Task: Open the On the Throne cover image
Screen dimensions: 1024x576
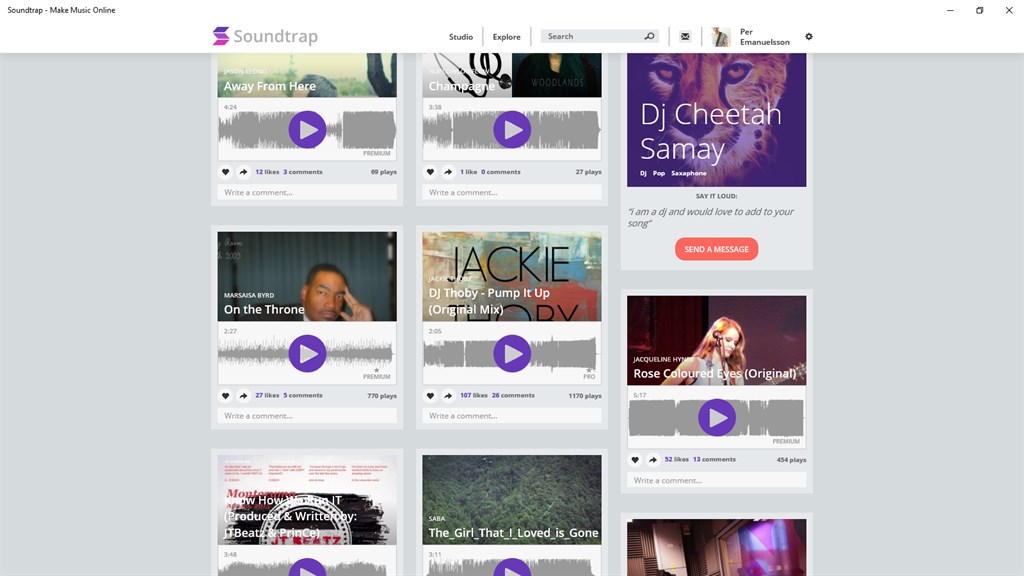Action: coord(307,276)
